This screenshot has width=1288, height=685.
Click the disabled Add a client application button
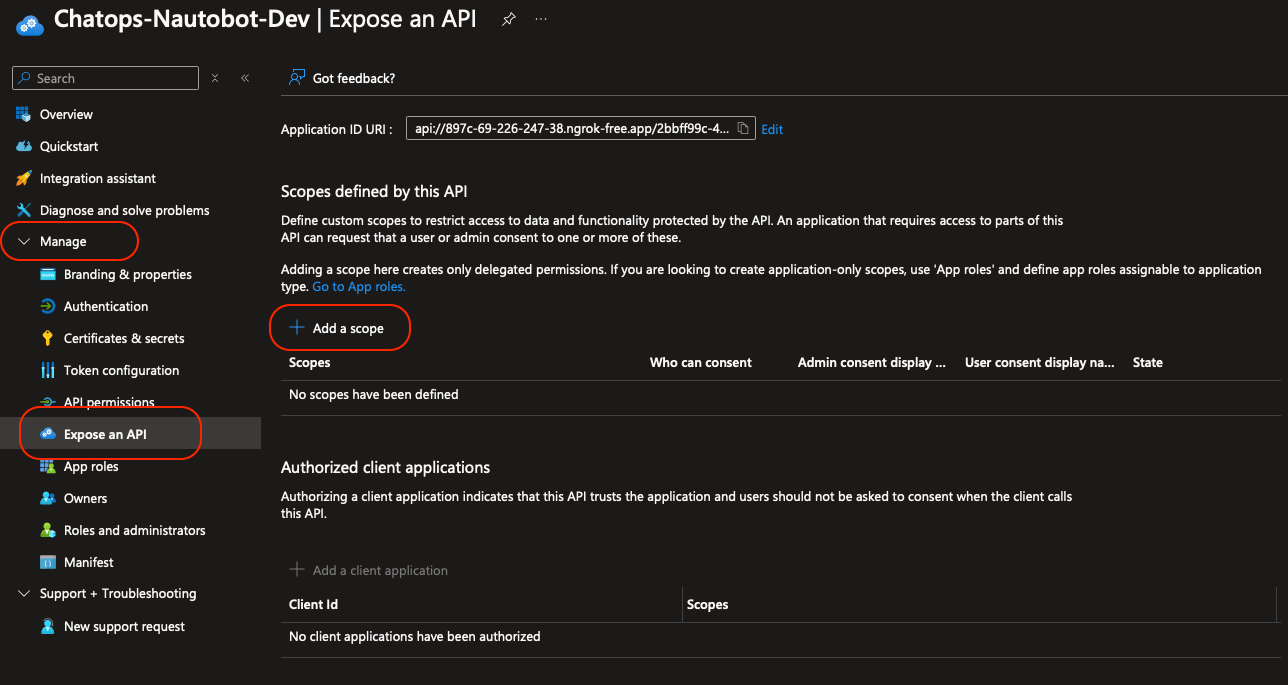(x=369, y=570)
